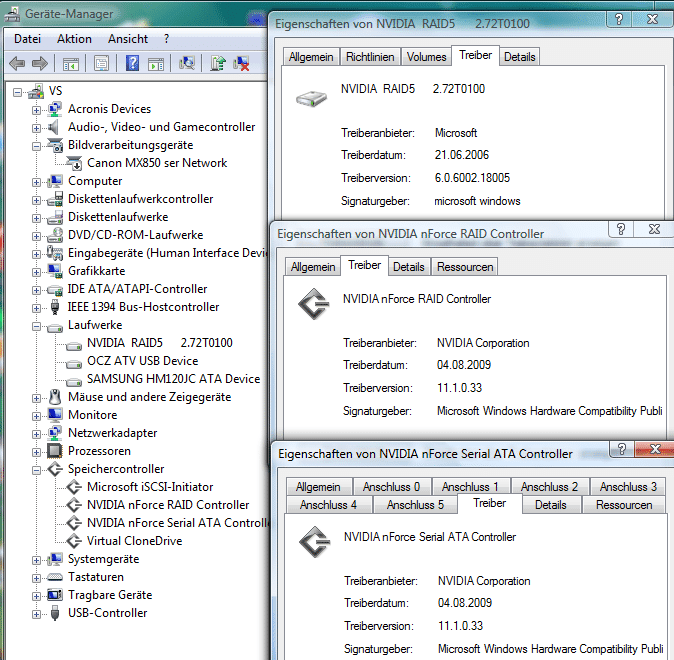Click the Tastaturen keyboard icon
This screenshot has width=674, height=660.
pos(55,577)
